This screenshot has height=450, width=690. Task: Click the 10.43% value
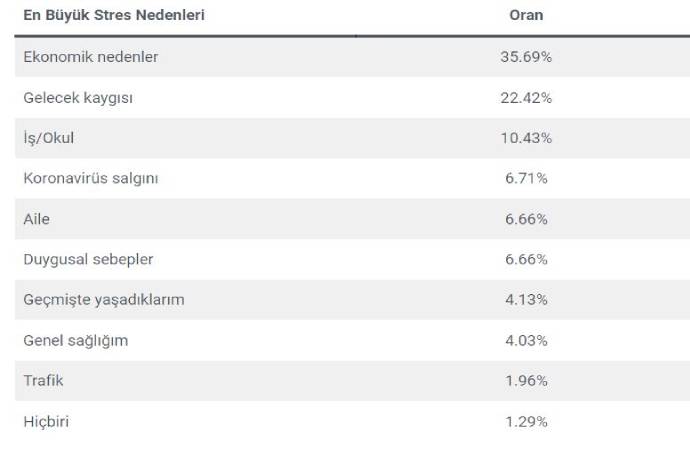tap(526, 138)
